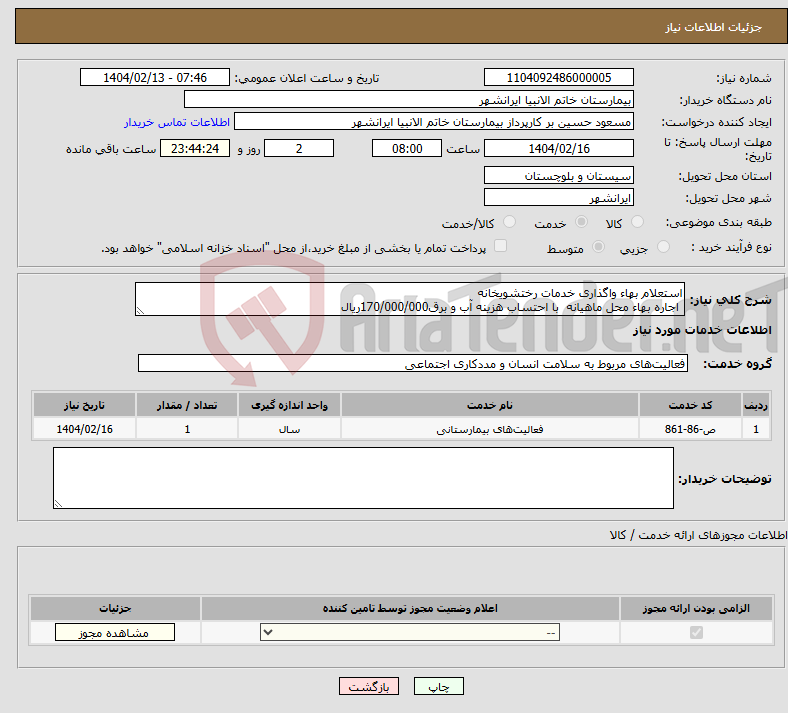Click the اعلام وضعیت مجوز توسط تامین کننده header

[x=410, y=608]
